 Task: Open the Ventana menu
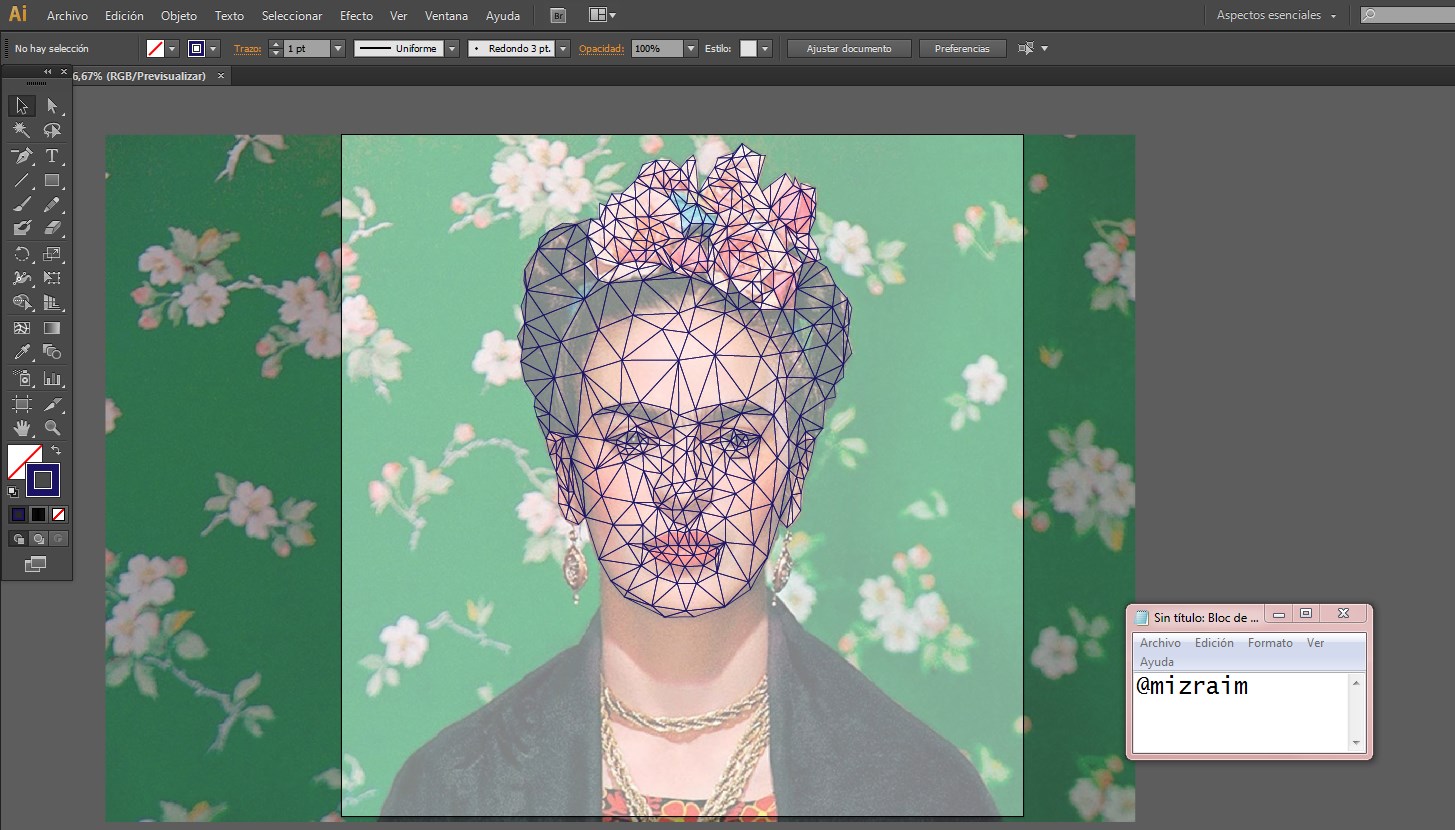[444, 16]
